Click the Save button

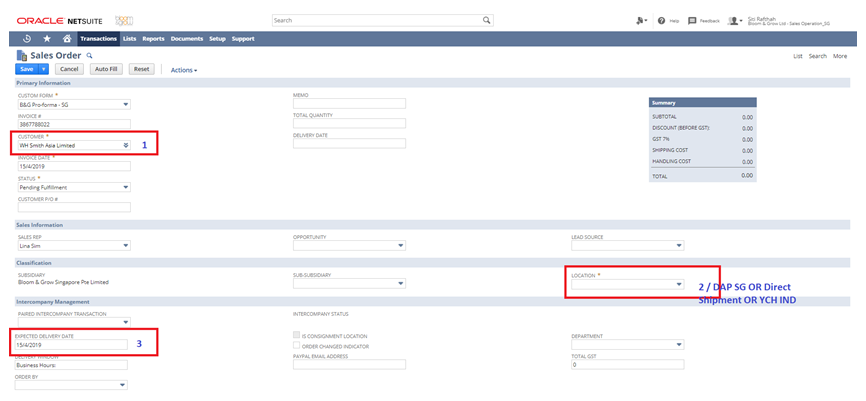tap(27, 69)
